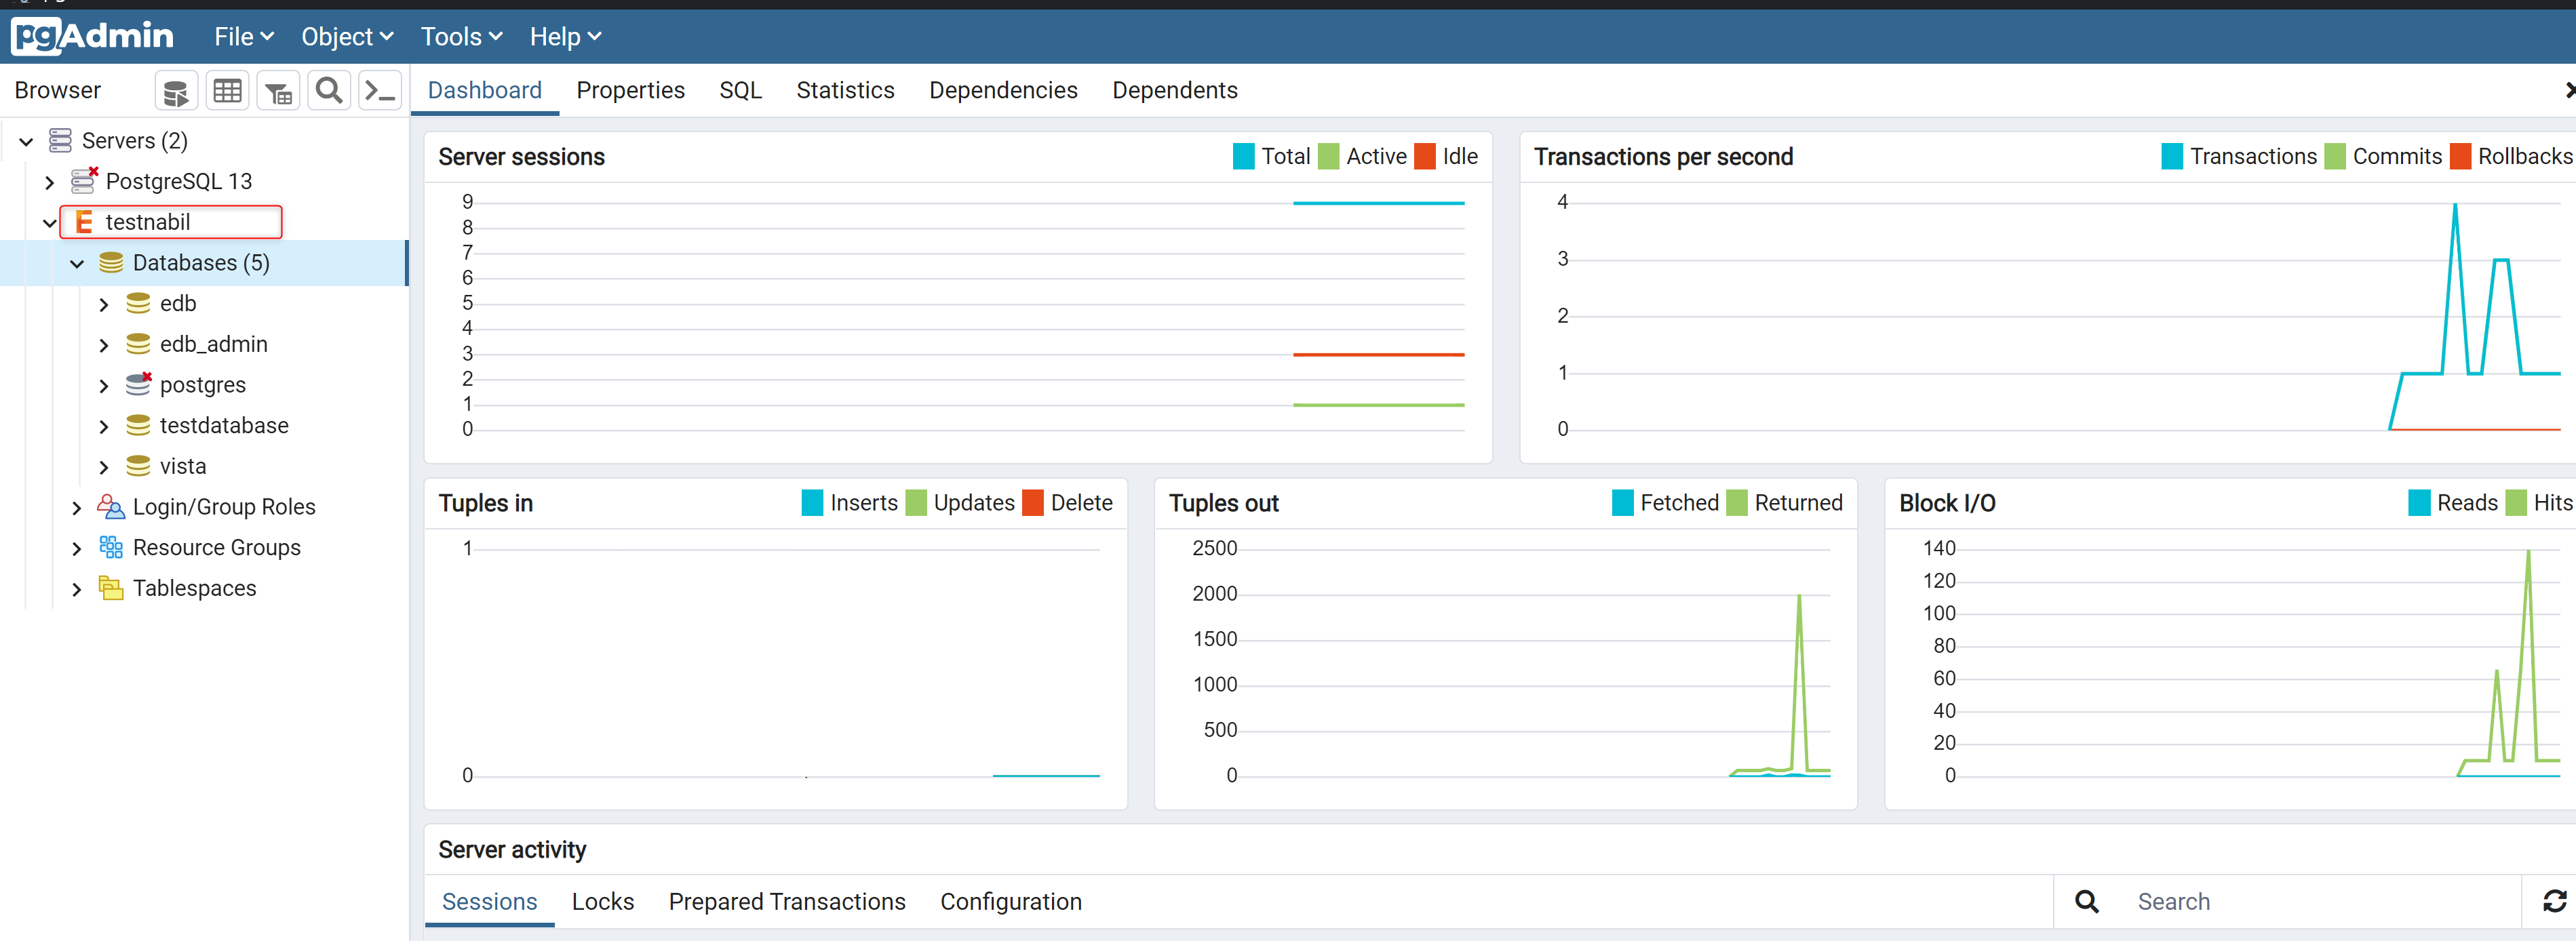Click the Databases folder icon

point(111,263)
